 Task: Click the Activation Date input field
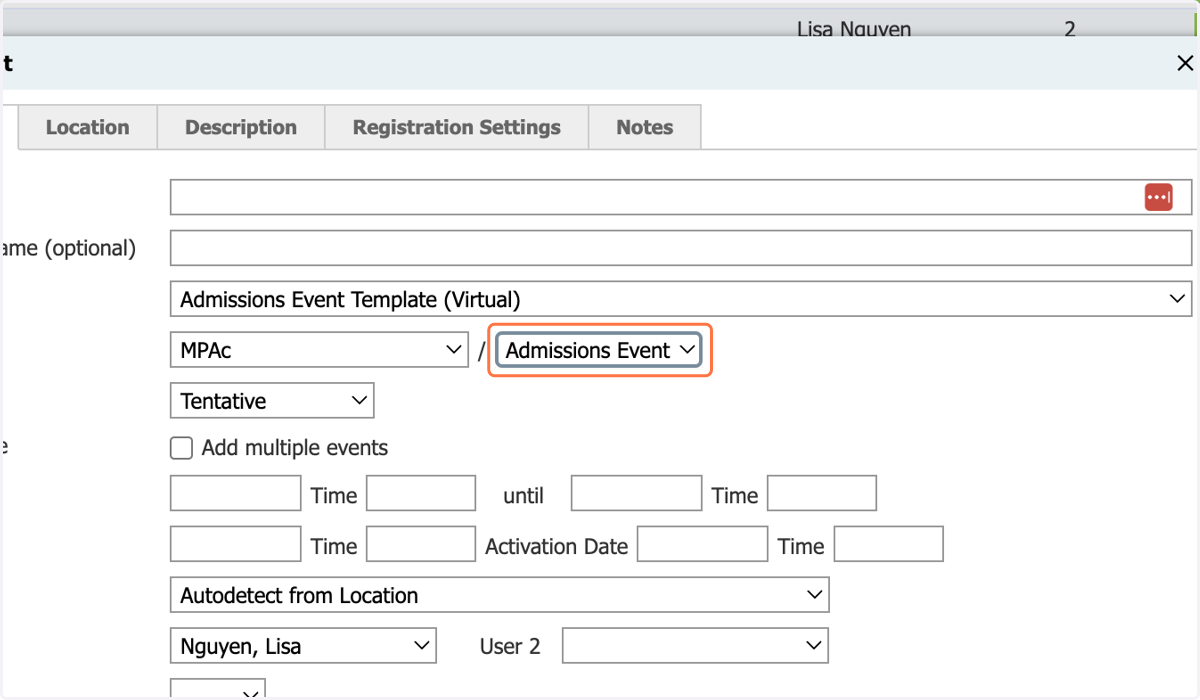[702, 544]
